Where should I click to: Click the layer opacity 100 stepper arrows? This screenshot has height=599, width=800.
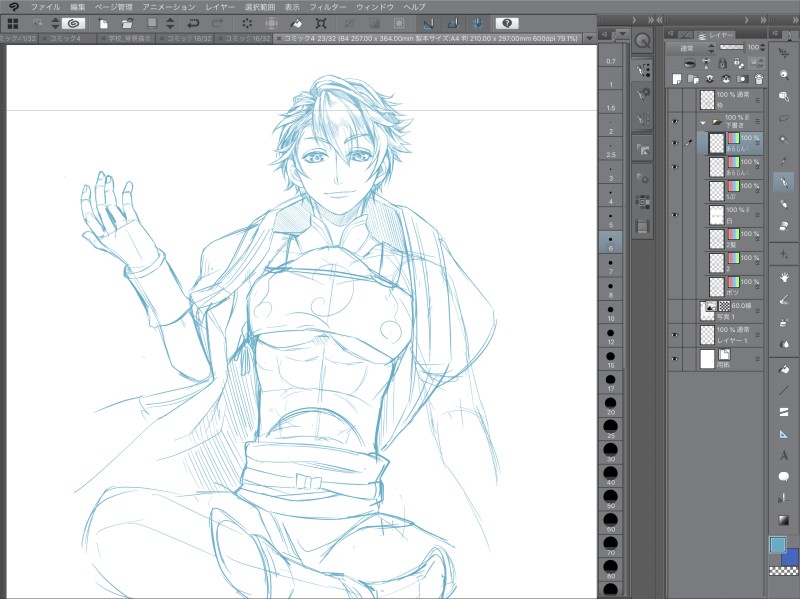[x=762, y=47]
